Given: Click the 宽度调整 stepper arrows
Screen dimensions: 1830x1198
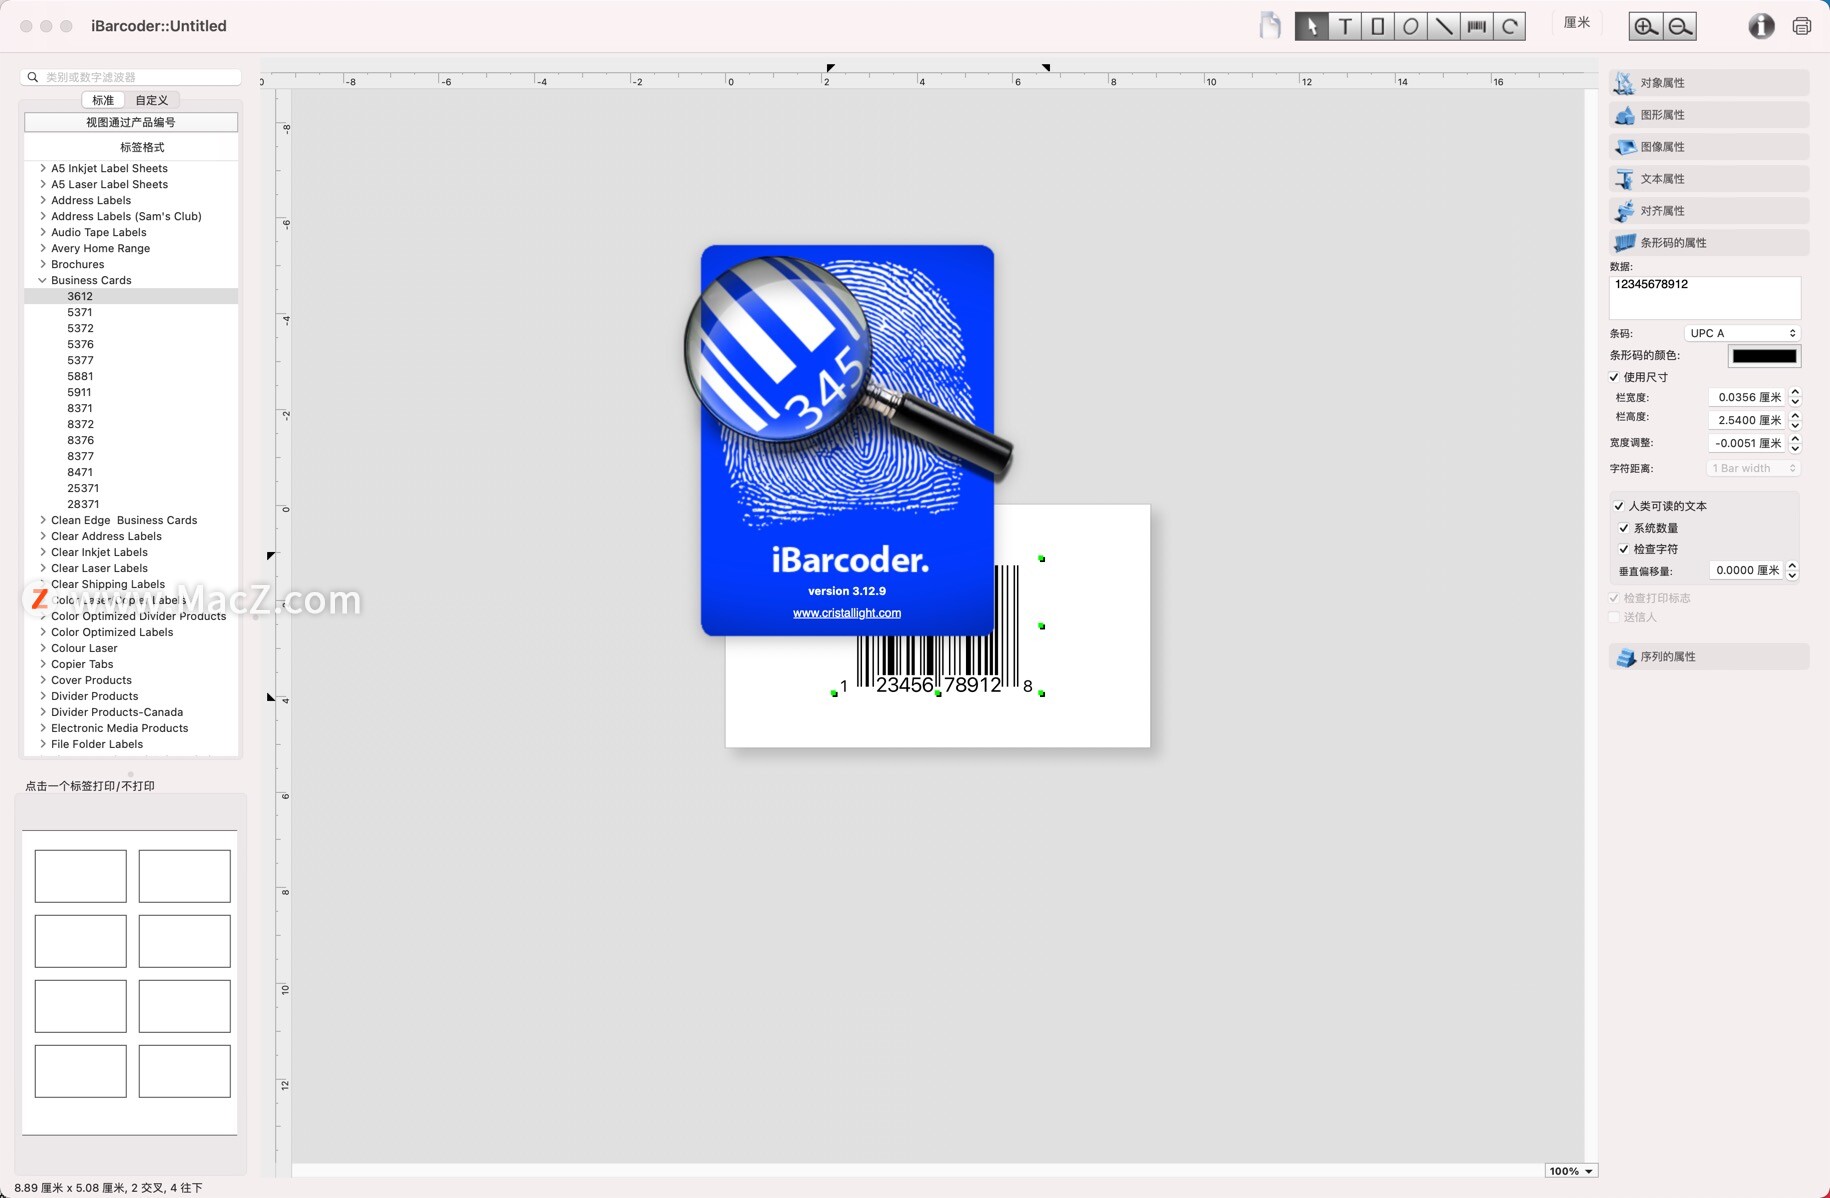Looking at the screenshot, I should (x=1795, y=443).
